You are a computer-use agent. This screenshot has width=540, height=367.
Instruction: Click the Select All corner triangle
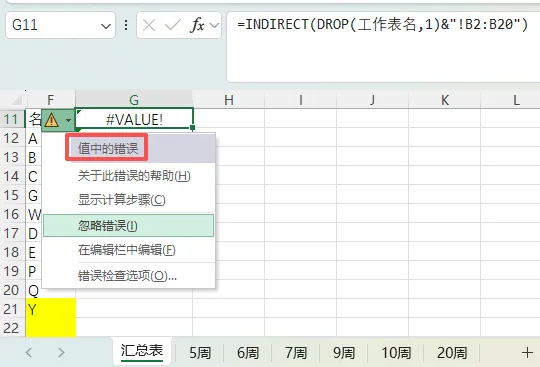[17, 100]
